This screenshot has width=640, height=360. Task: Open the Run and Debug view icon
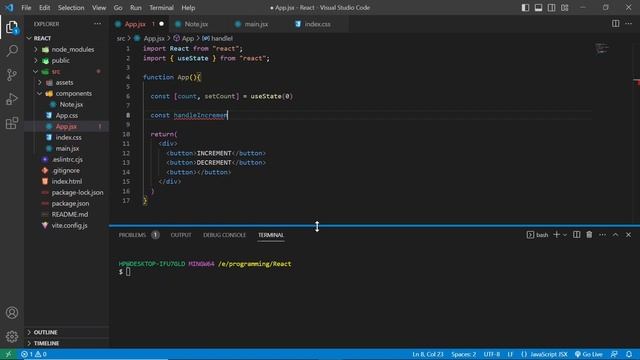[12, 99]
